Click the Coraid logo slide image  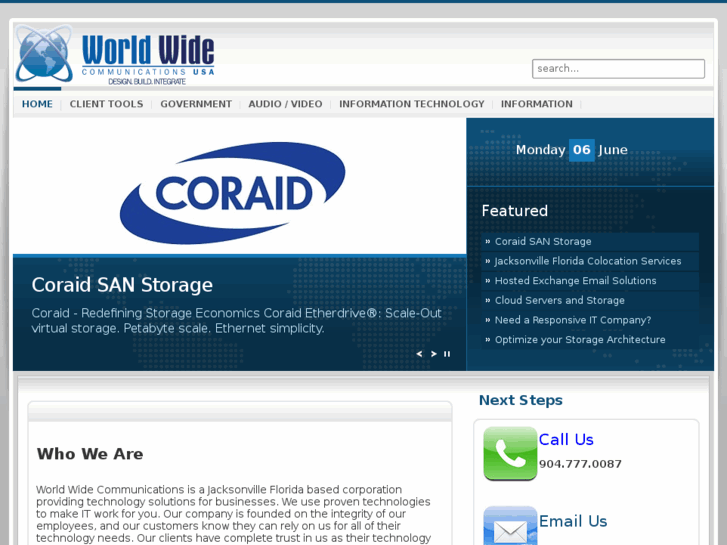[233, 192]
